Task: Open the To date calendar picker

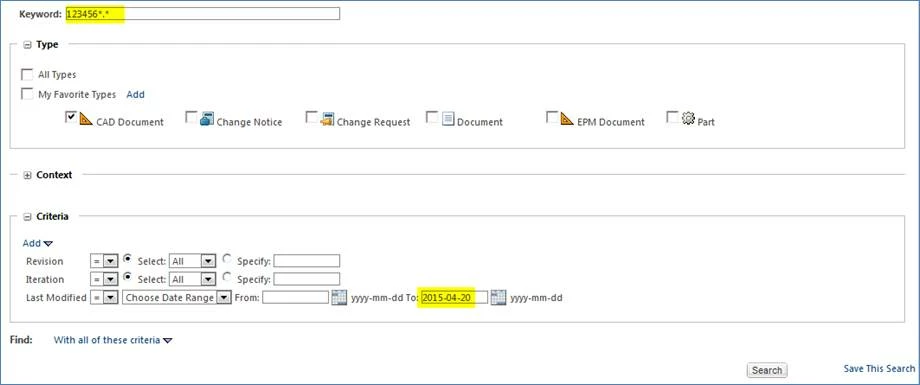Action: pyautogui.click(x=498, y=298)
